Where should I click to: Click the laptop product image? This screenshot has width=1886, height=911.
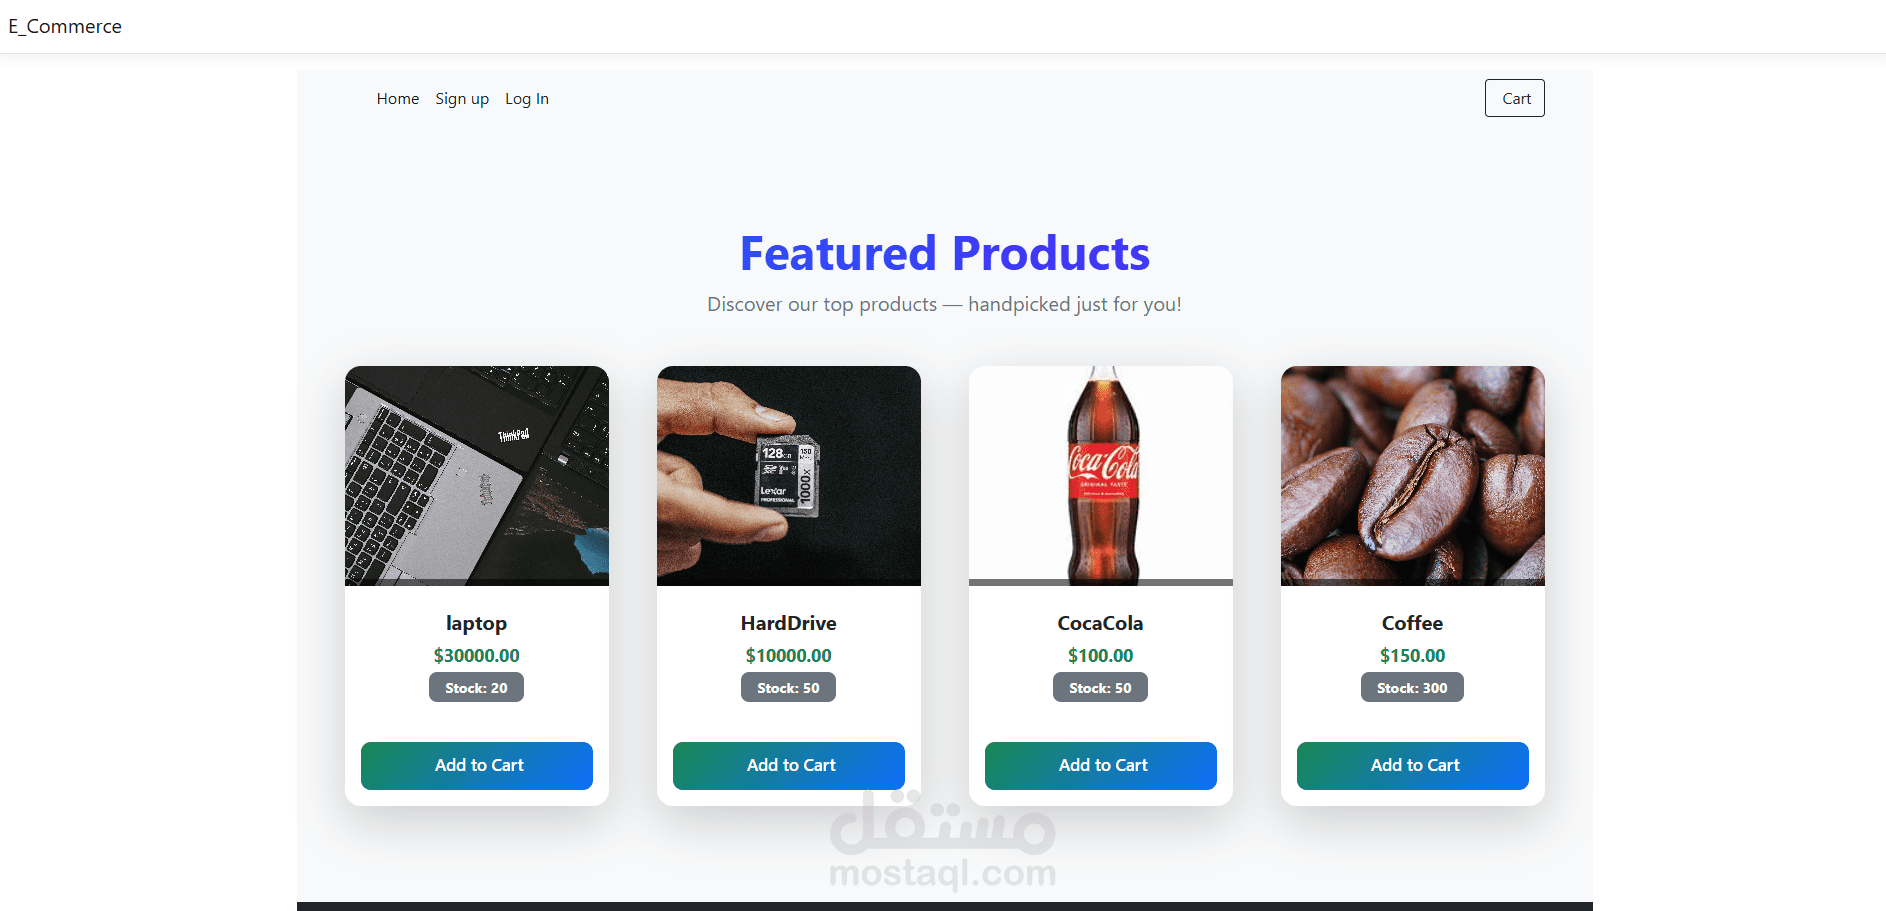tap(477, 476)
